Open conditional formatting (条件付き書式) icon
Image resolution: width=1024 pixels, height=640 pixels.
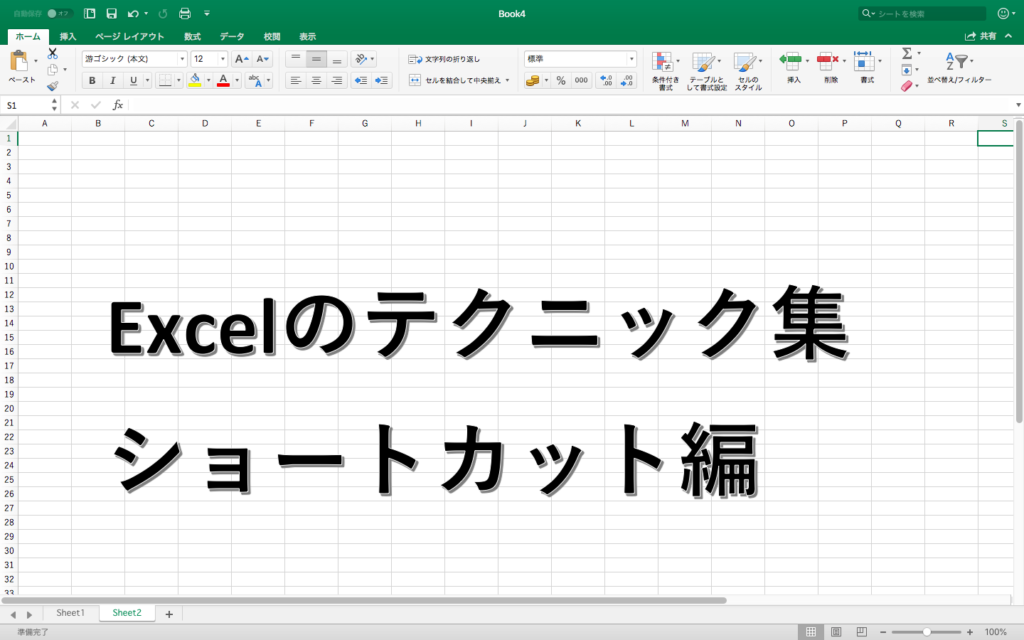662,62
